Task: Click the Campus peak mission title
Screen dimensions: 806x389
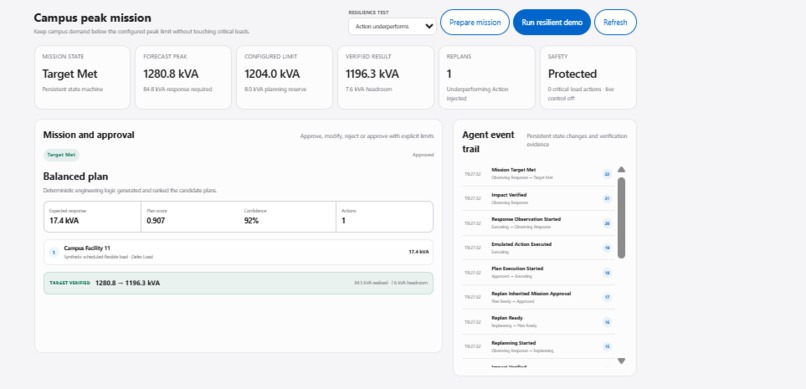Action: (93, 18)
